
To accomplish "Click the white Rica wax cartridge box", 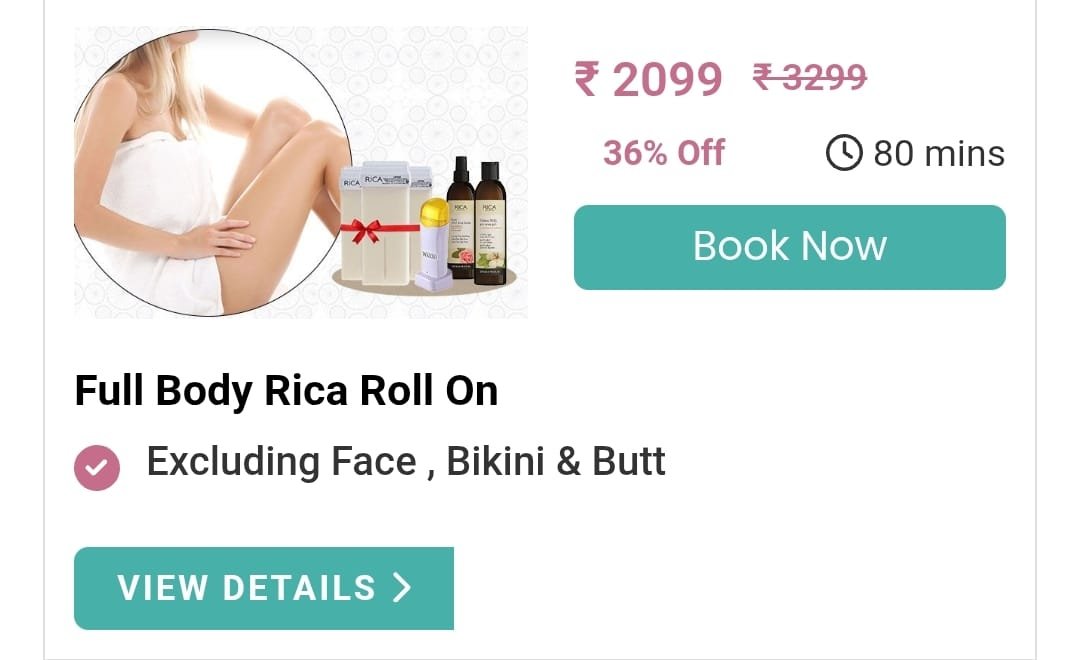I will [385, 222].
